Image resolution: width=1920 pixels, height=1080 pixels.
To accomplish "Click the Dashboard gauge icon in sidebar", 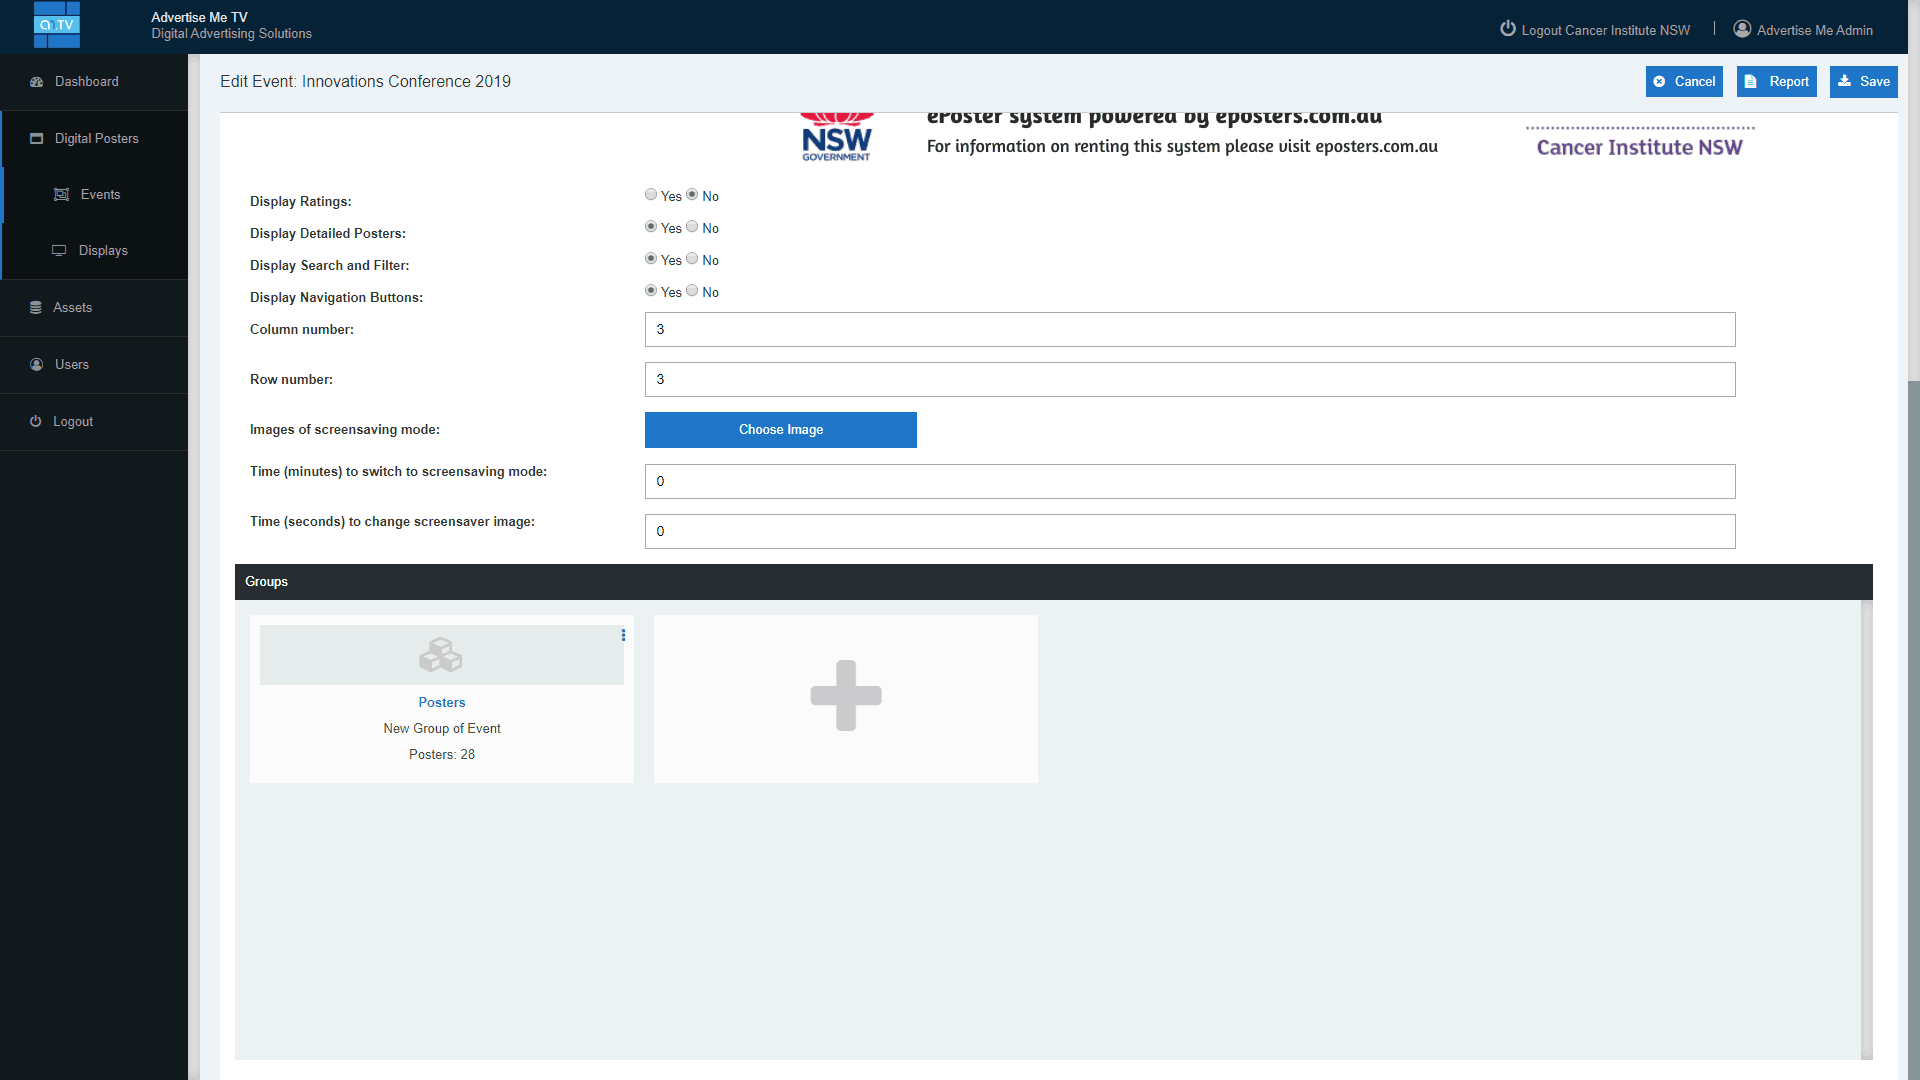I will pos(36,82).
